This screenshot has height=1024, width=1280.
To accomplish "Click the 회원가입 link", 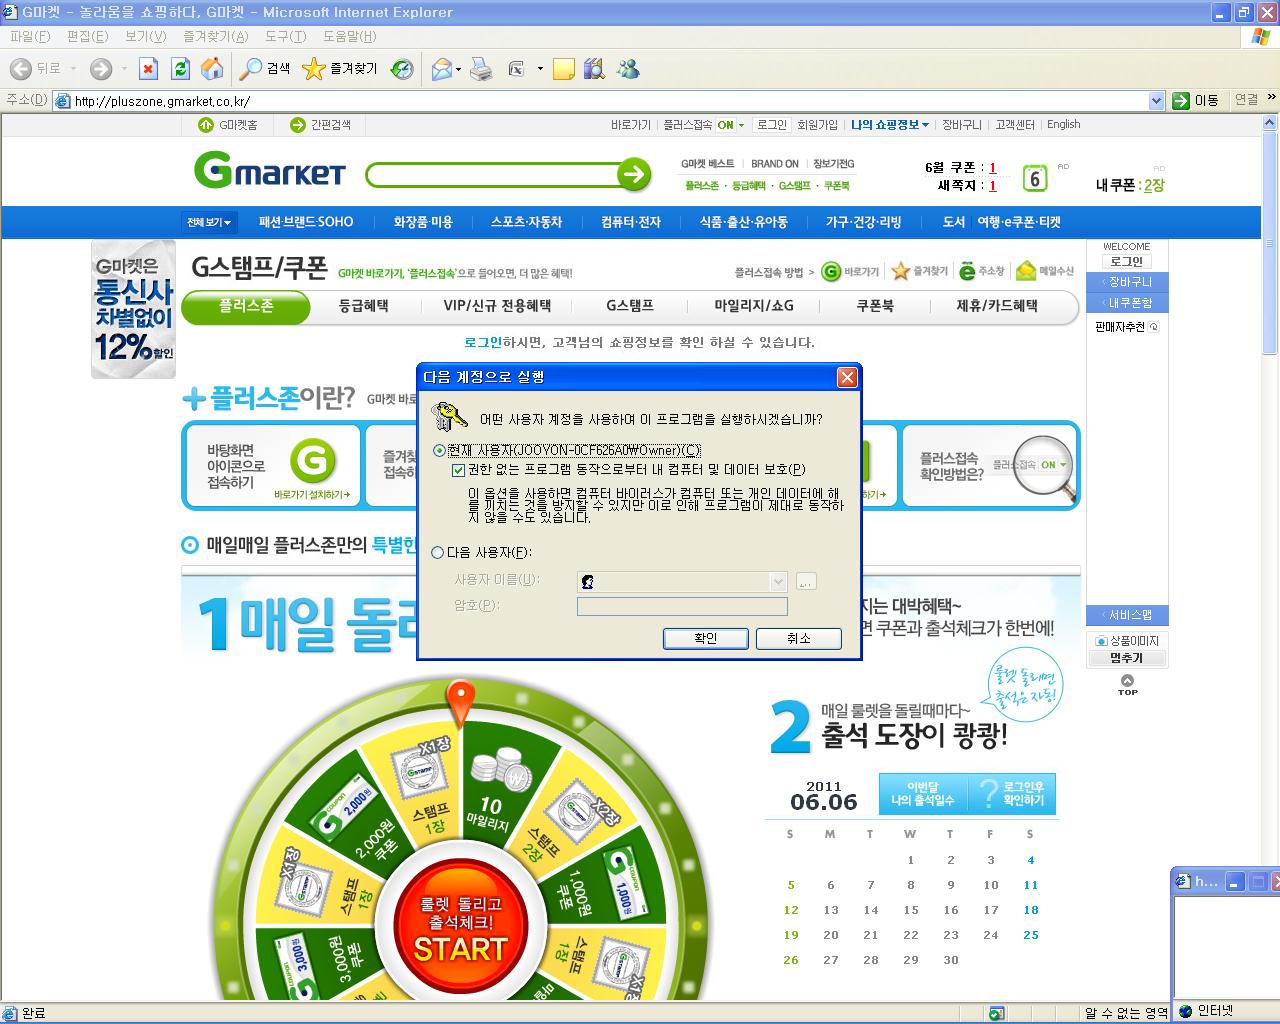I will pyautogui.click(x=817, y=125).
